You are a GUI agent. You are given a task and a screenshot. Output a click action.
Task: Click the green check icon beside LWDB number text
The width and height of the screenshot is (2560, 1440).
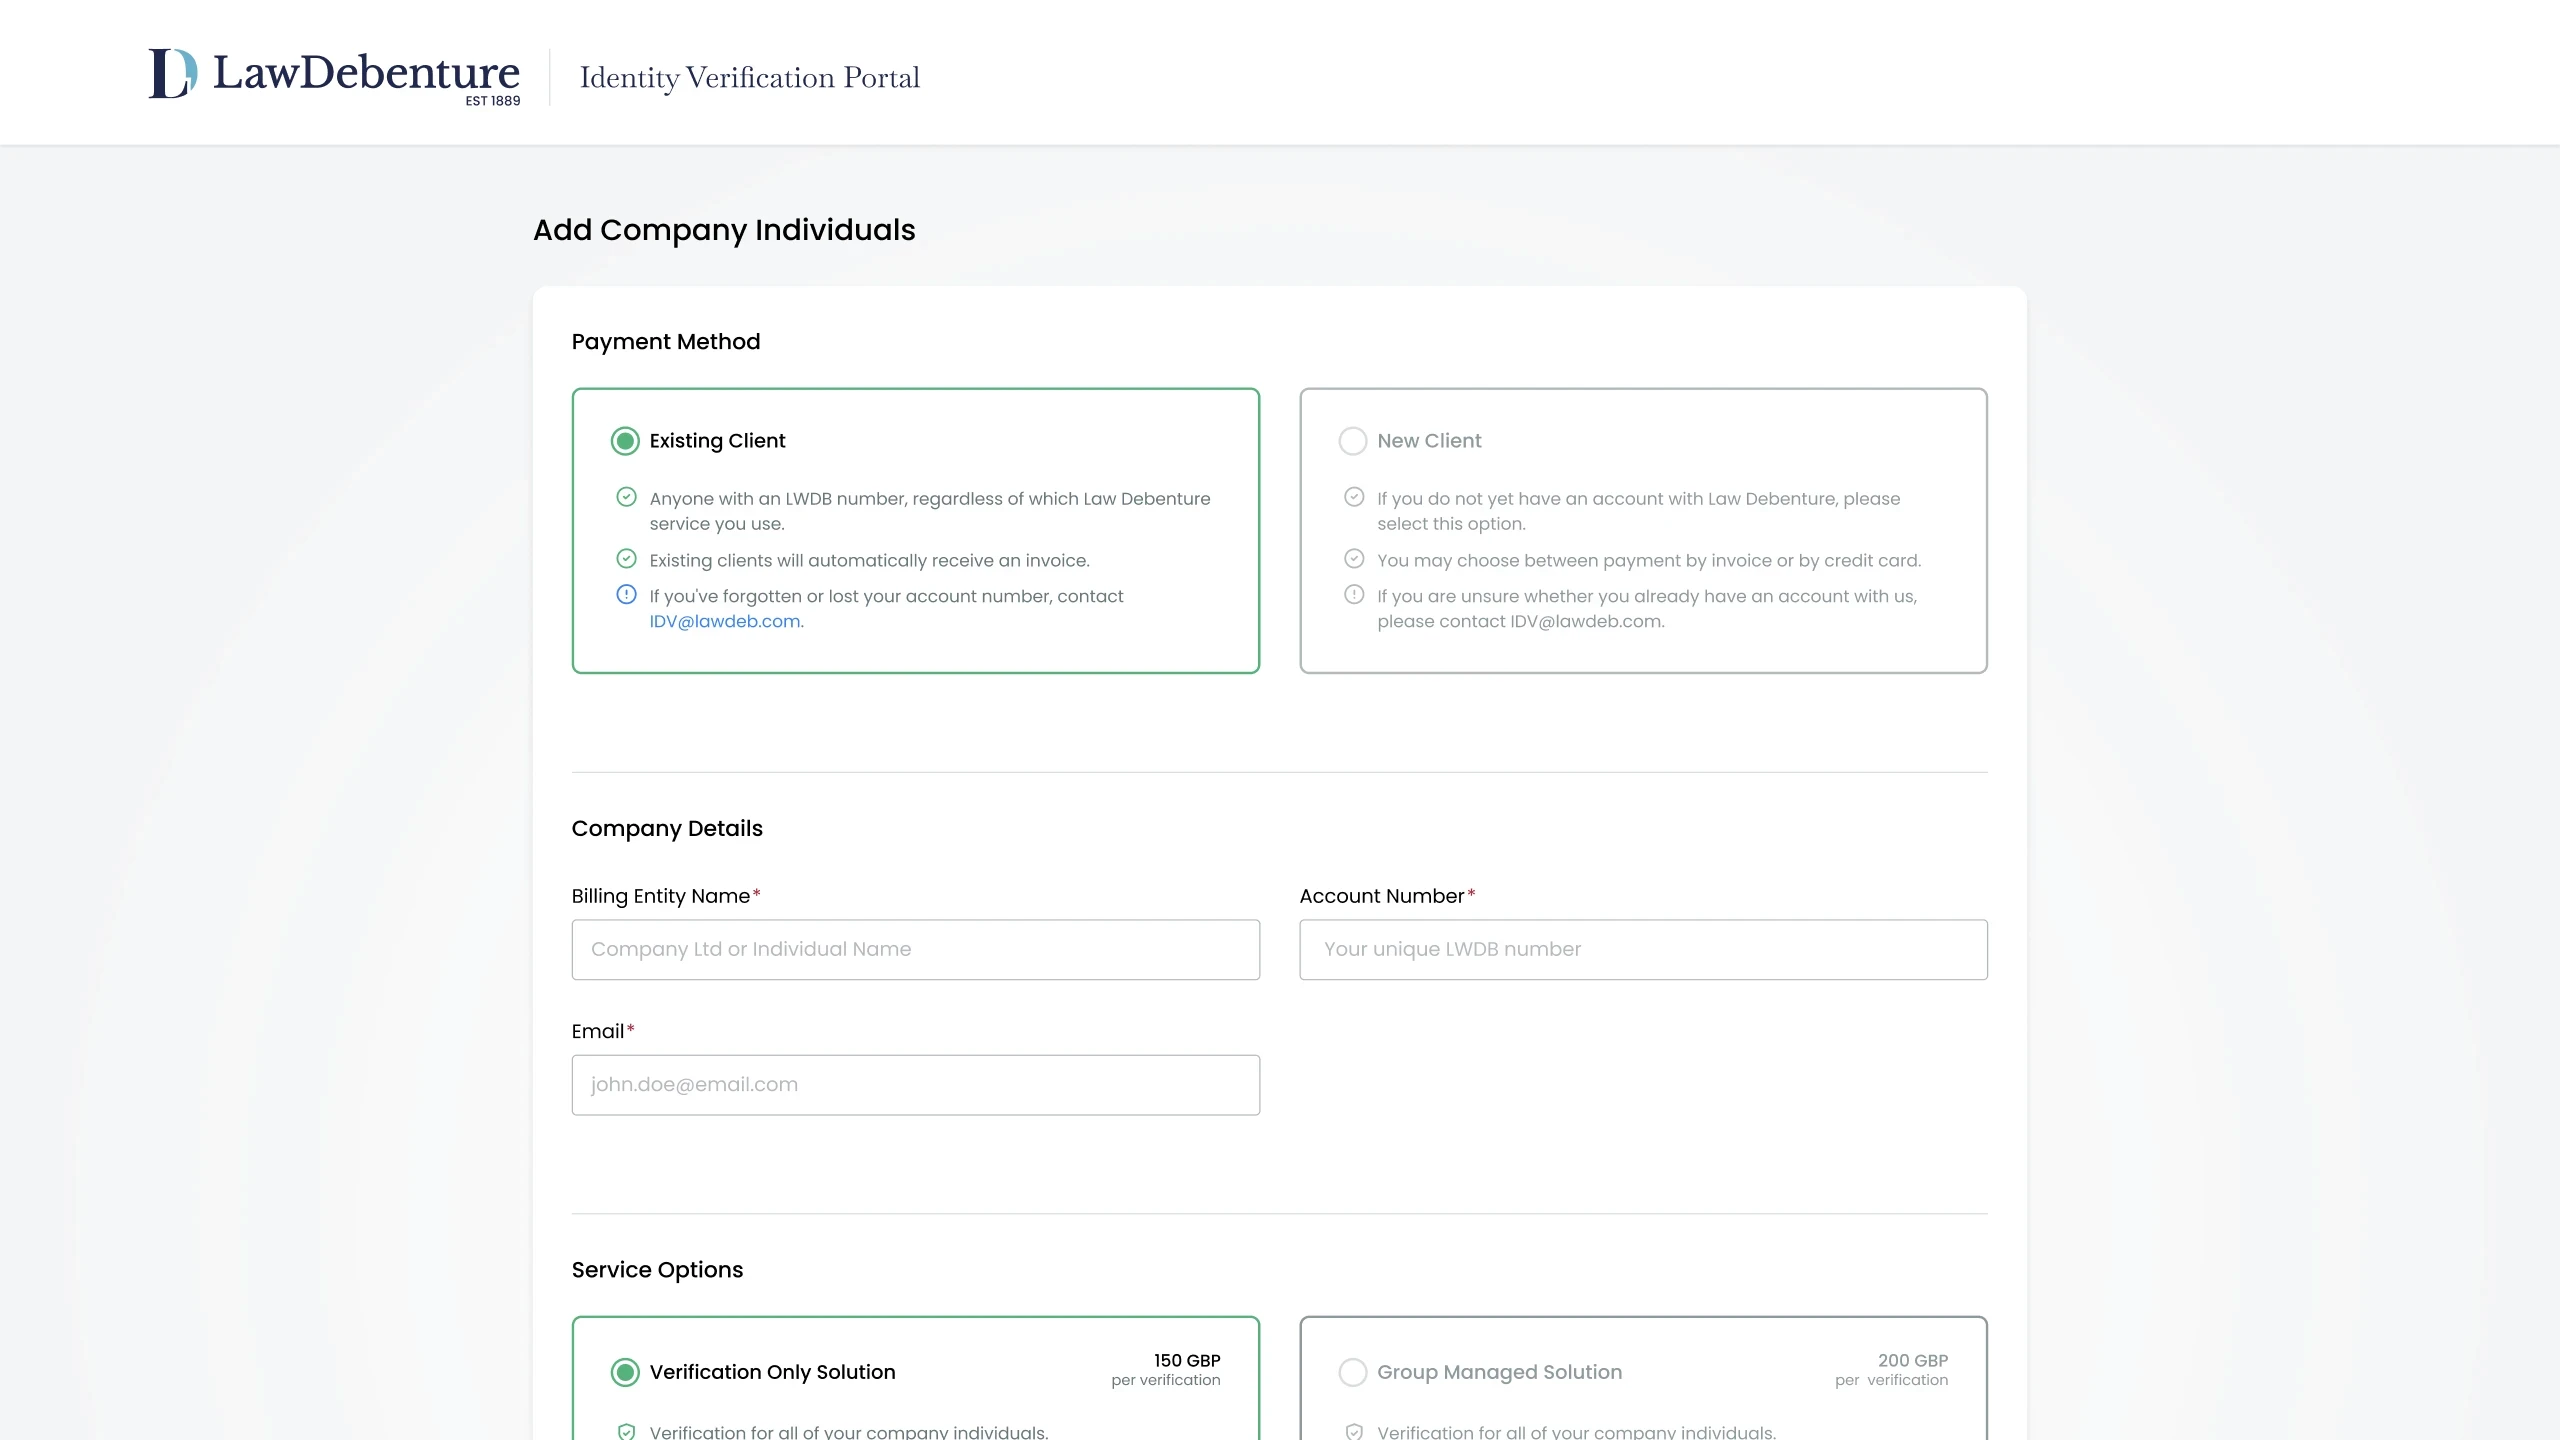[x=626, y=497]
